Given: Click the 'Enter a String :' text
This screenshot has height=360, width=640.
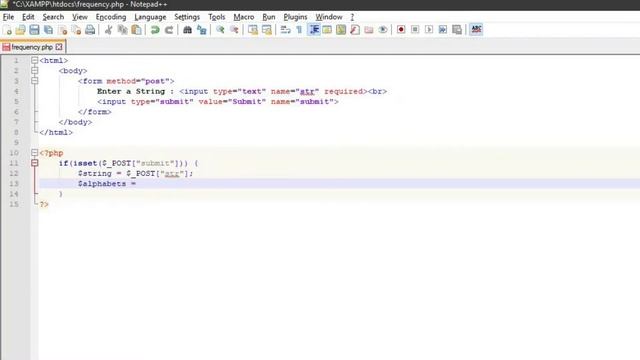Looking at the screenshot, I should [x=135, y=91].
